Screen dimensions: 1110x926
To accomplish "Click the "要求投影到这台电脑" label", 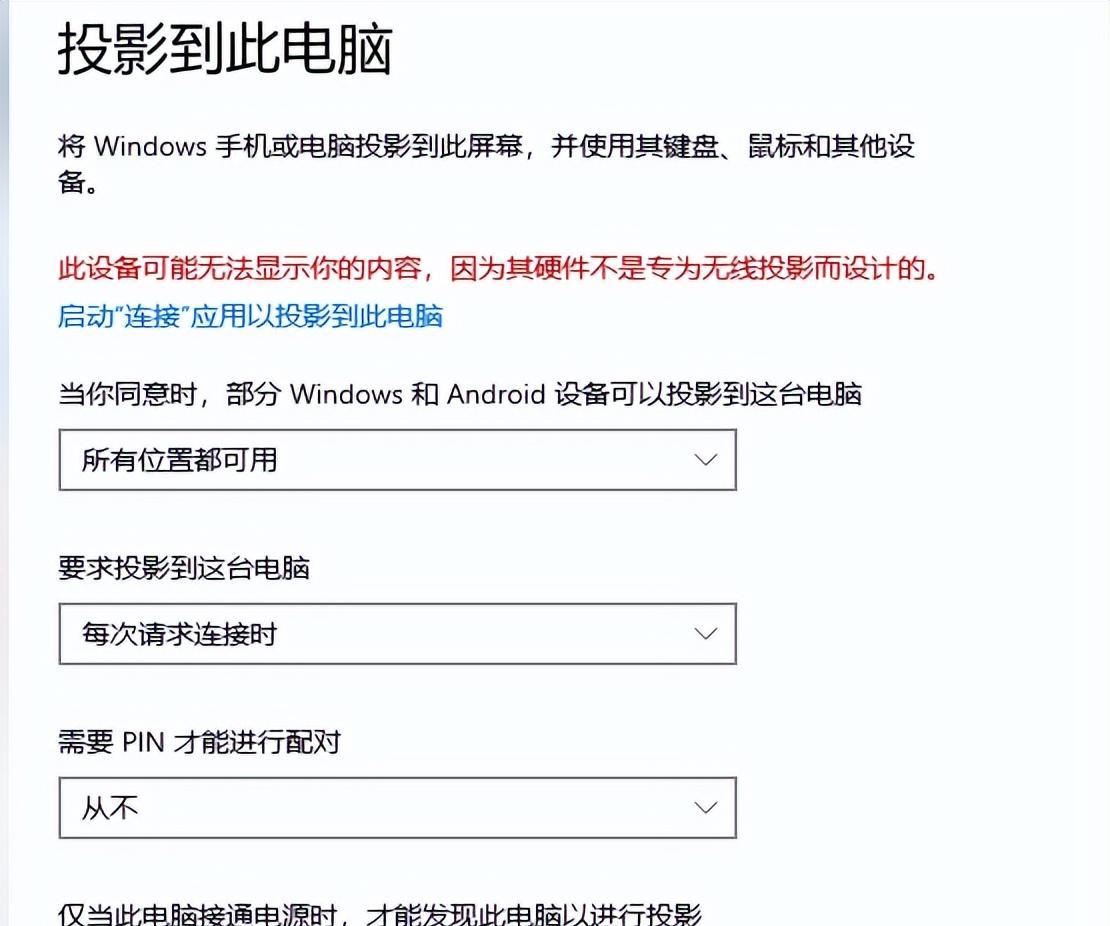I will pyautogui.click(x=184, y=568).
